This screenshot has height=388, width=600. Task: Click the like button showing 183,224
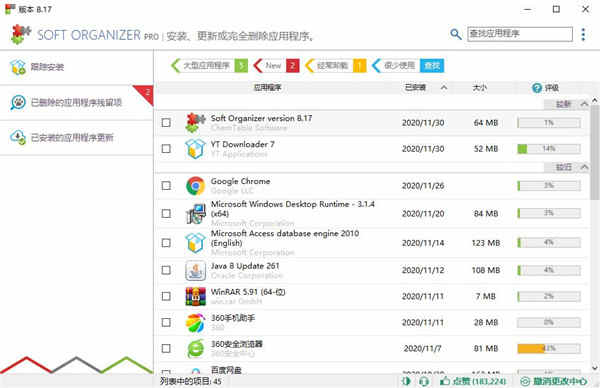[x=473, y=381]
